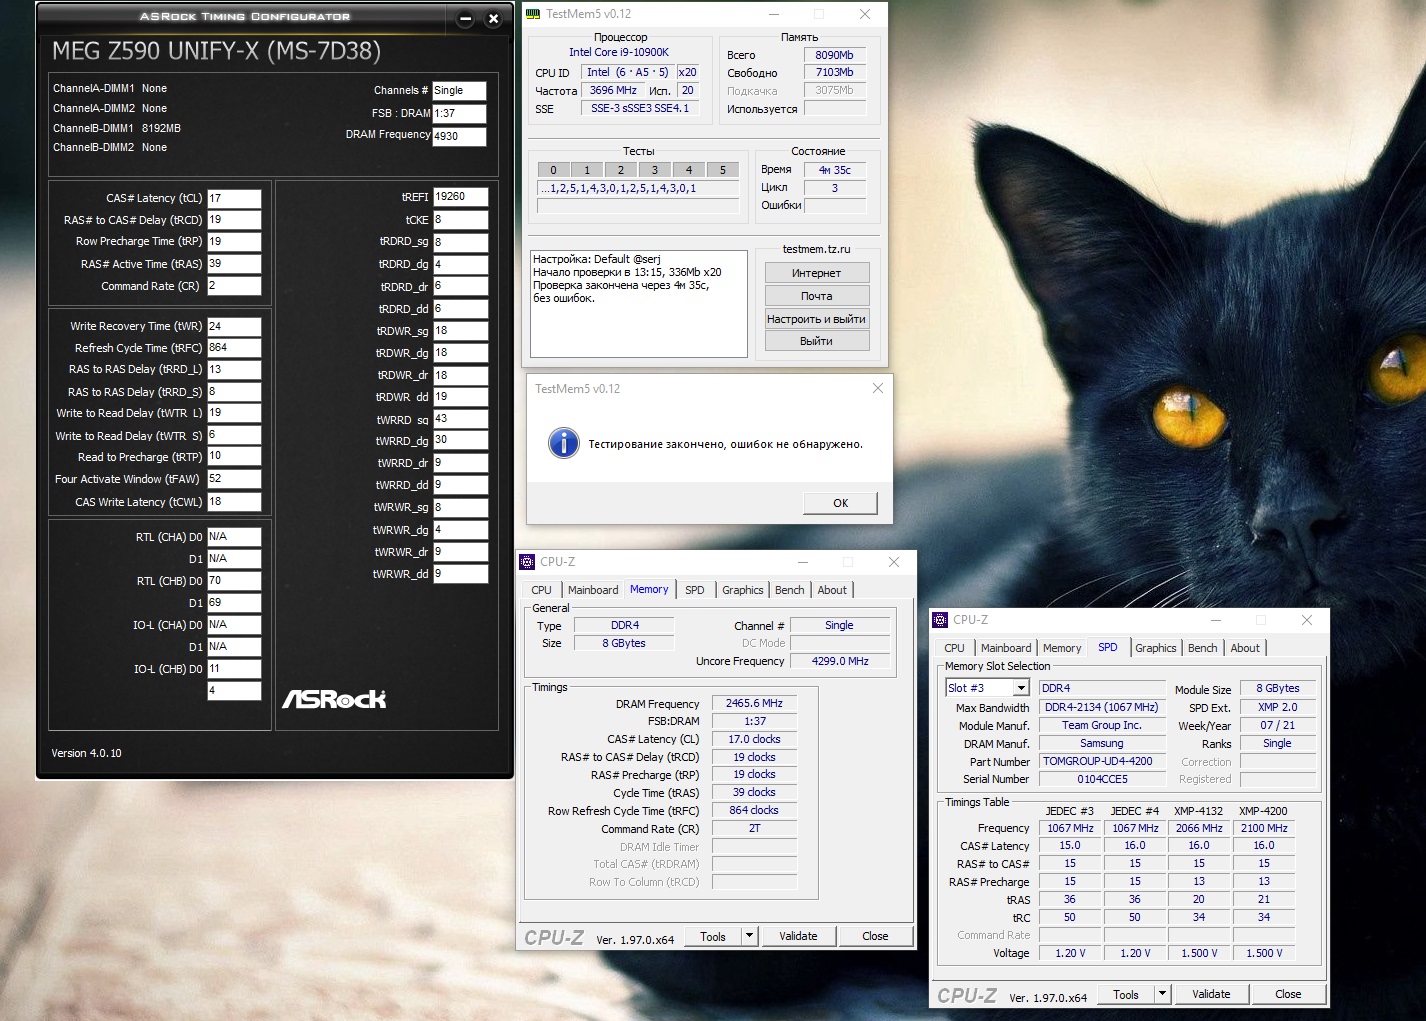Open CPU tab in CPU-Z Memory Slot Selection window
The height and width of the screenshot is (1021, 1426).
pyautogui.click(x=955, y=648)
